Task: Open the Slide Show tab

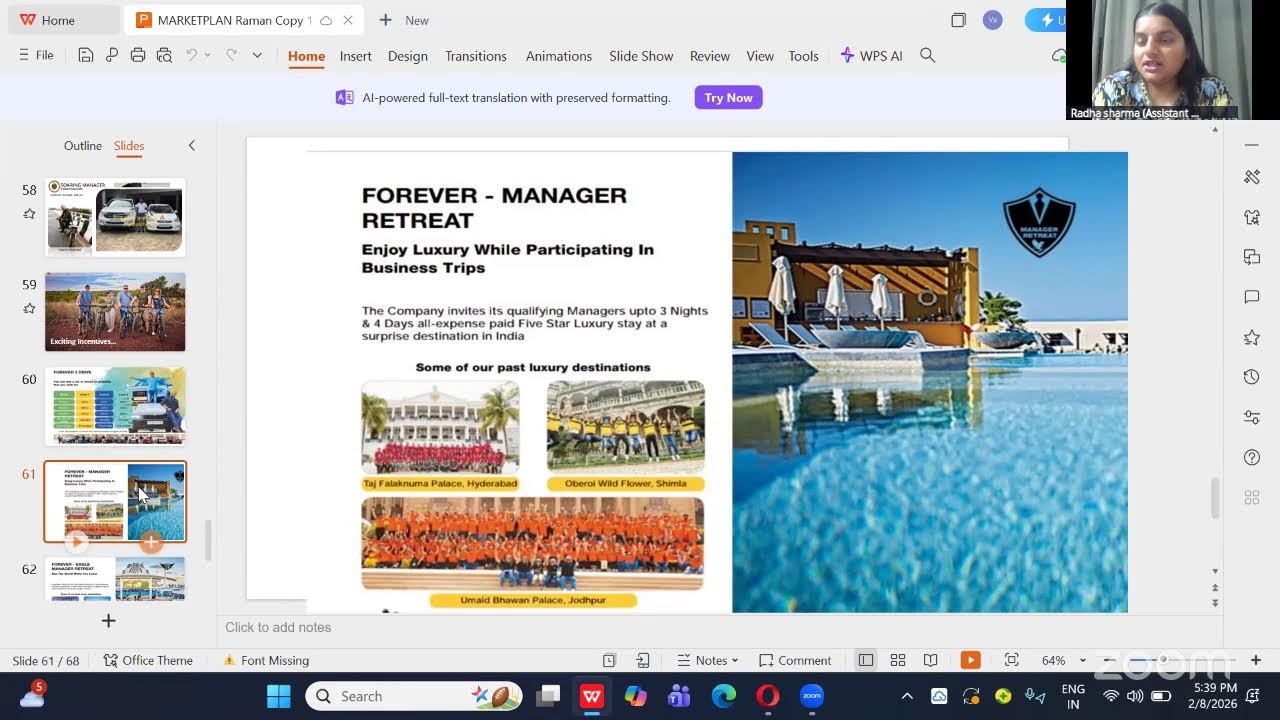Action: tap(641, 56)
